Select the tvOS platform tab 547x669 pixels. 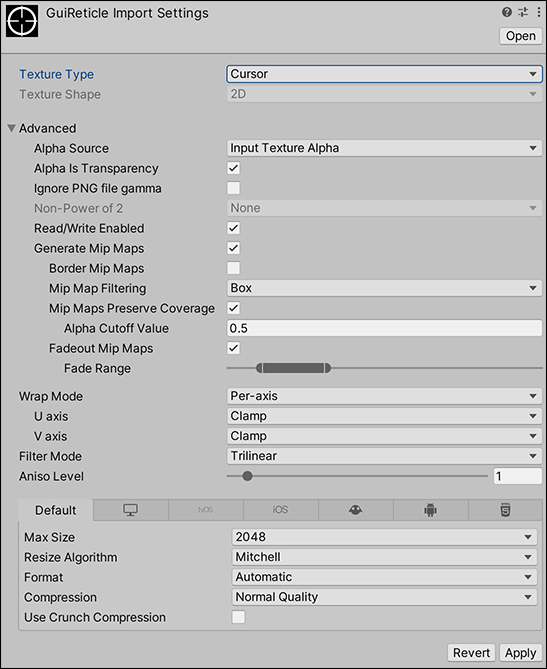pyautogui.click(x=206, y=510)
